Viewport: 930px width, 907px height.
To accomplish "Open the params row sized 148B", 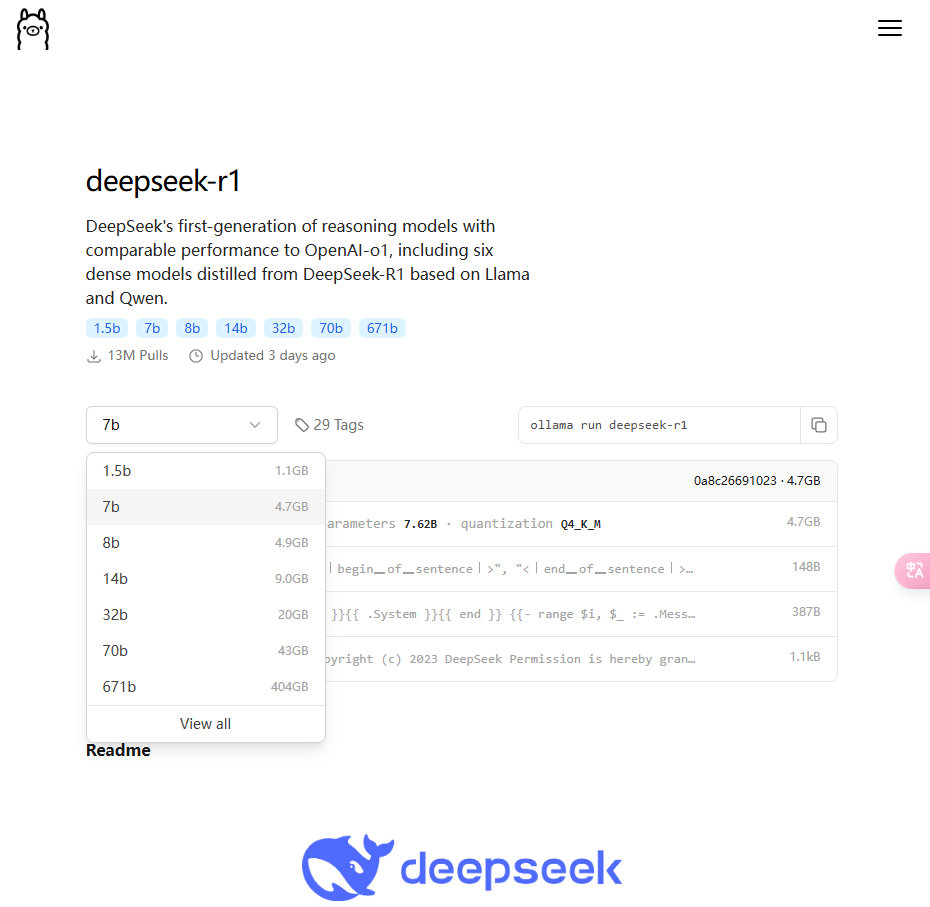I will [581, 569].
